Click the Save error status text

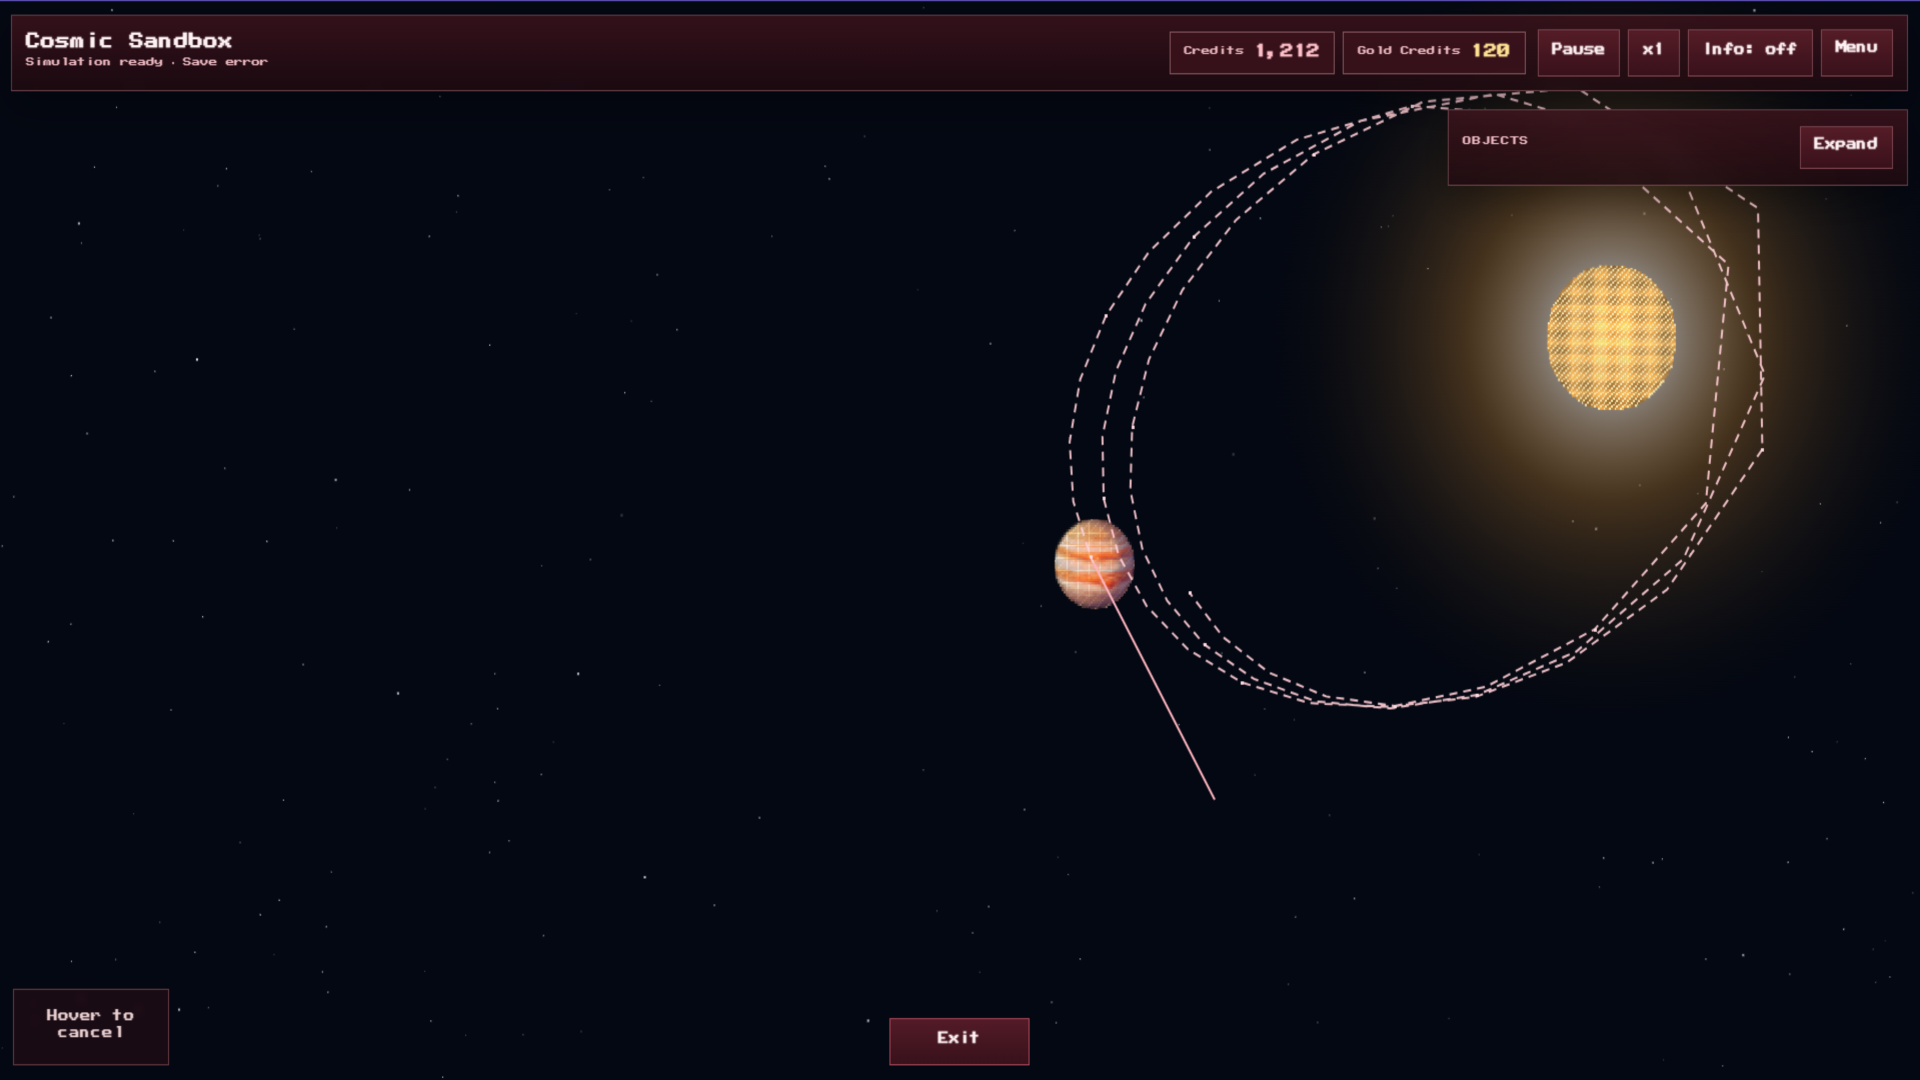pos(226,61)
